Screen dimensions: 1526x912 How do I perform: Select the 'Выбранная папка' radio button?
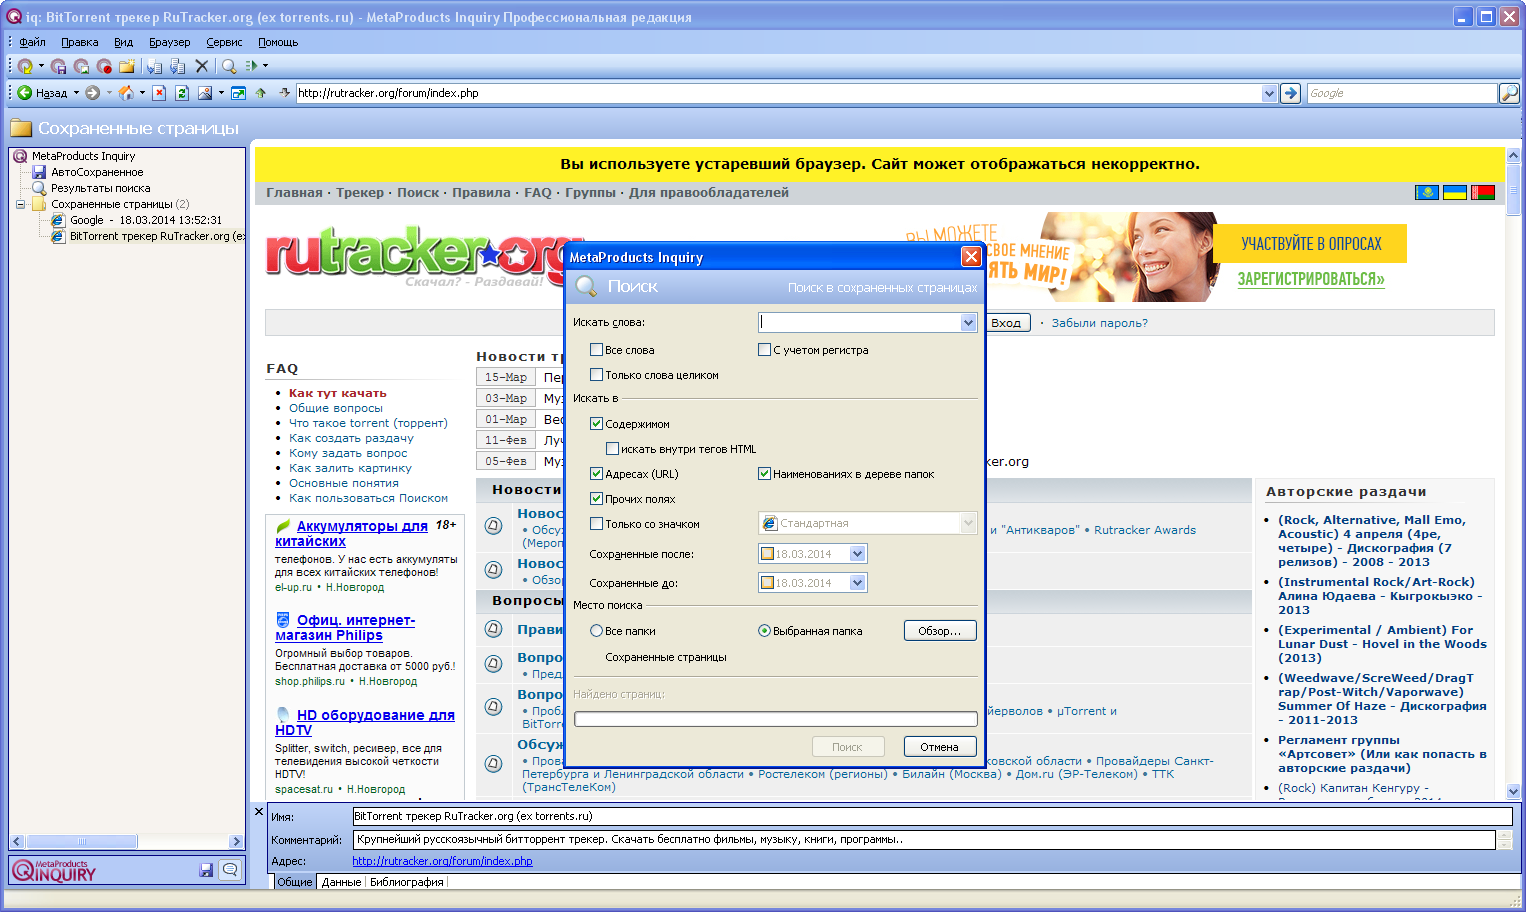764,631
